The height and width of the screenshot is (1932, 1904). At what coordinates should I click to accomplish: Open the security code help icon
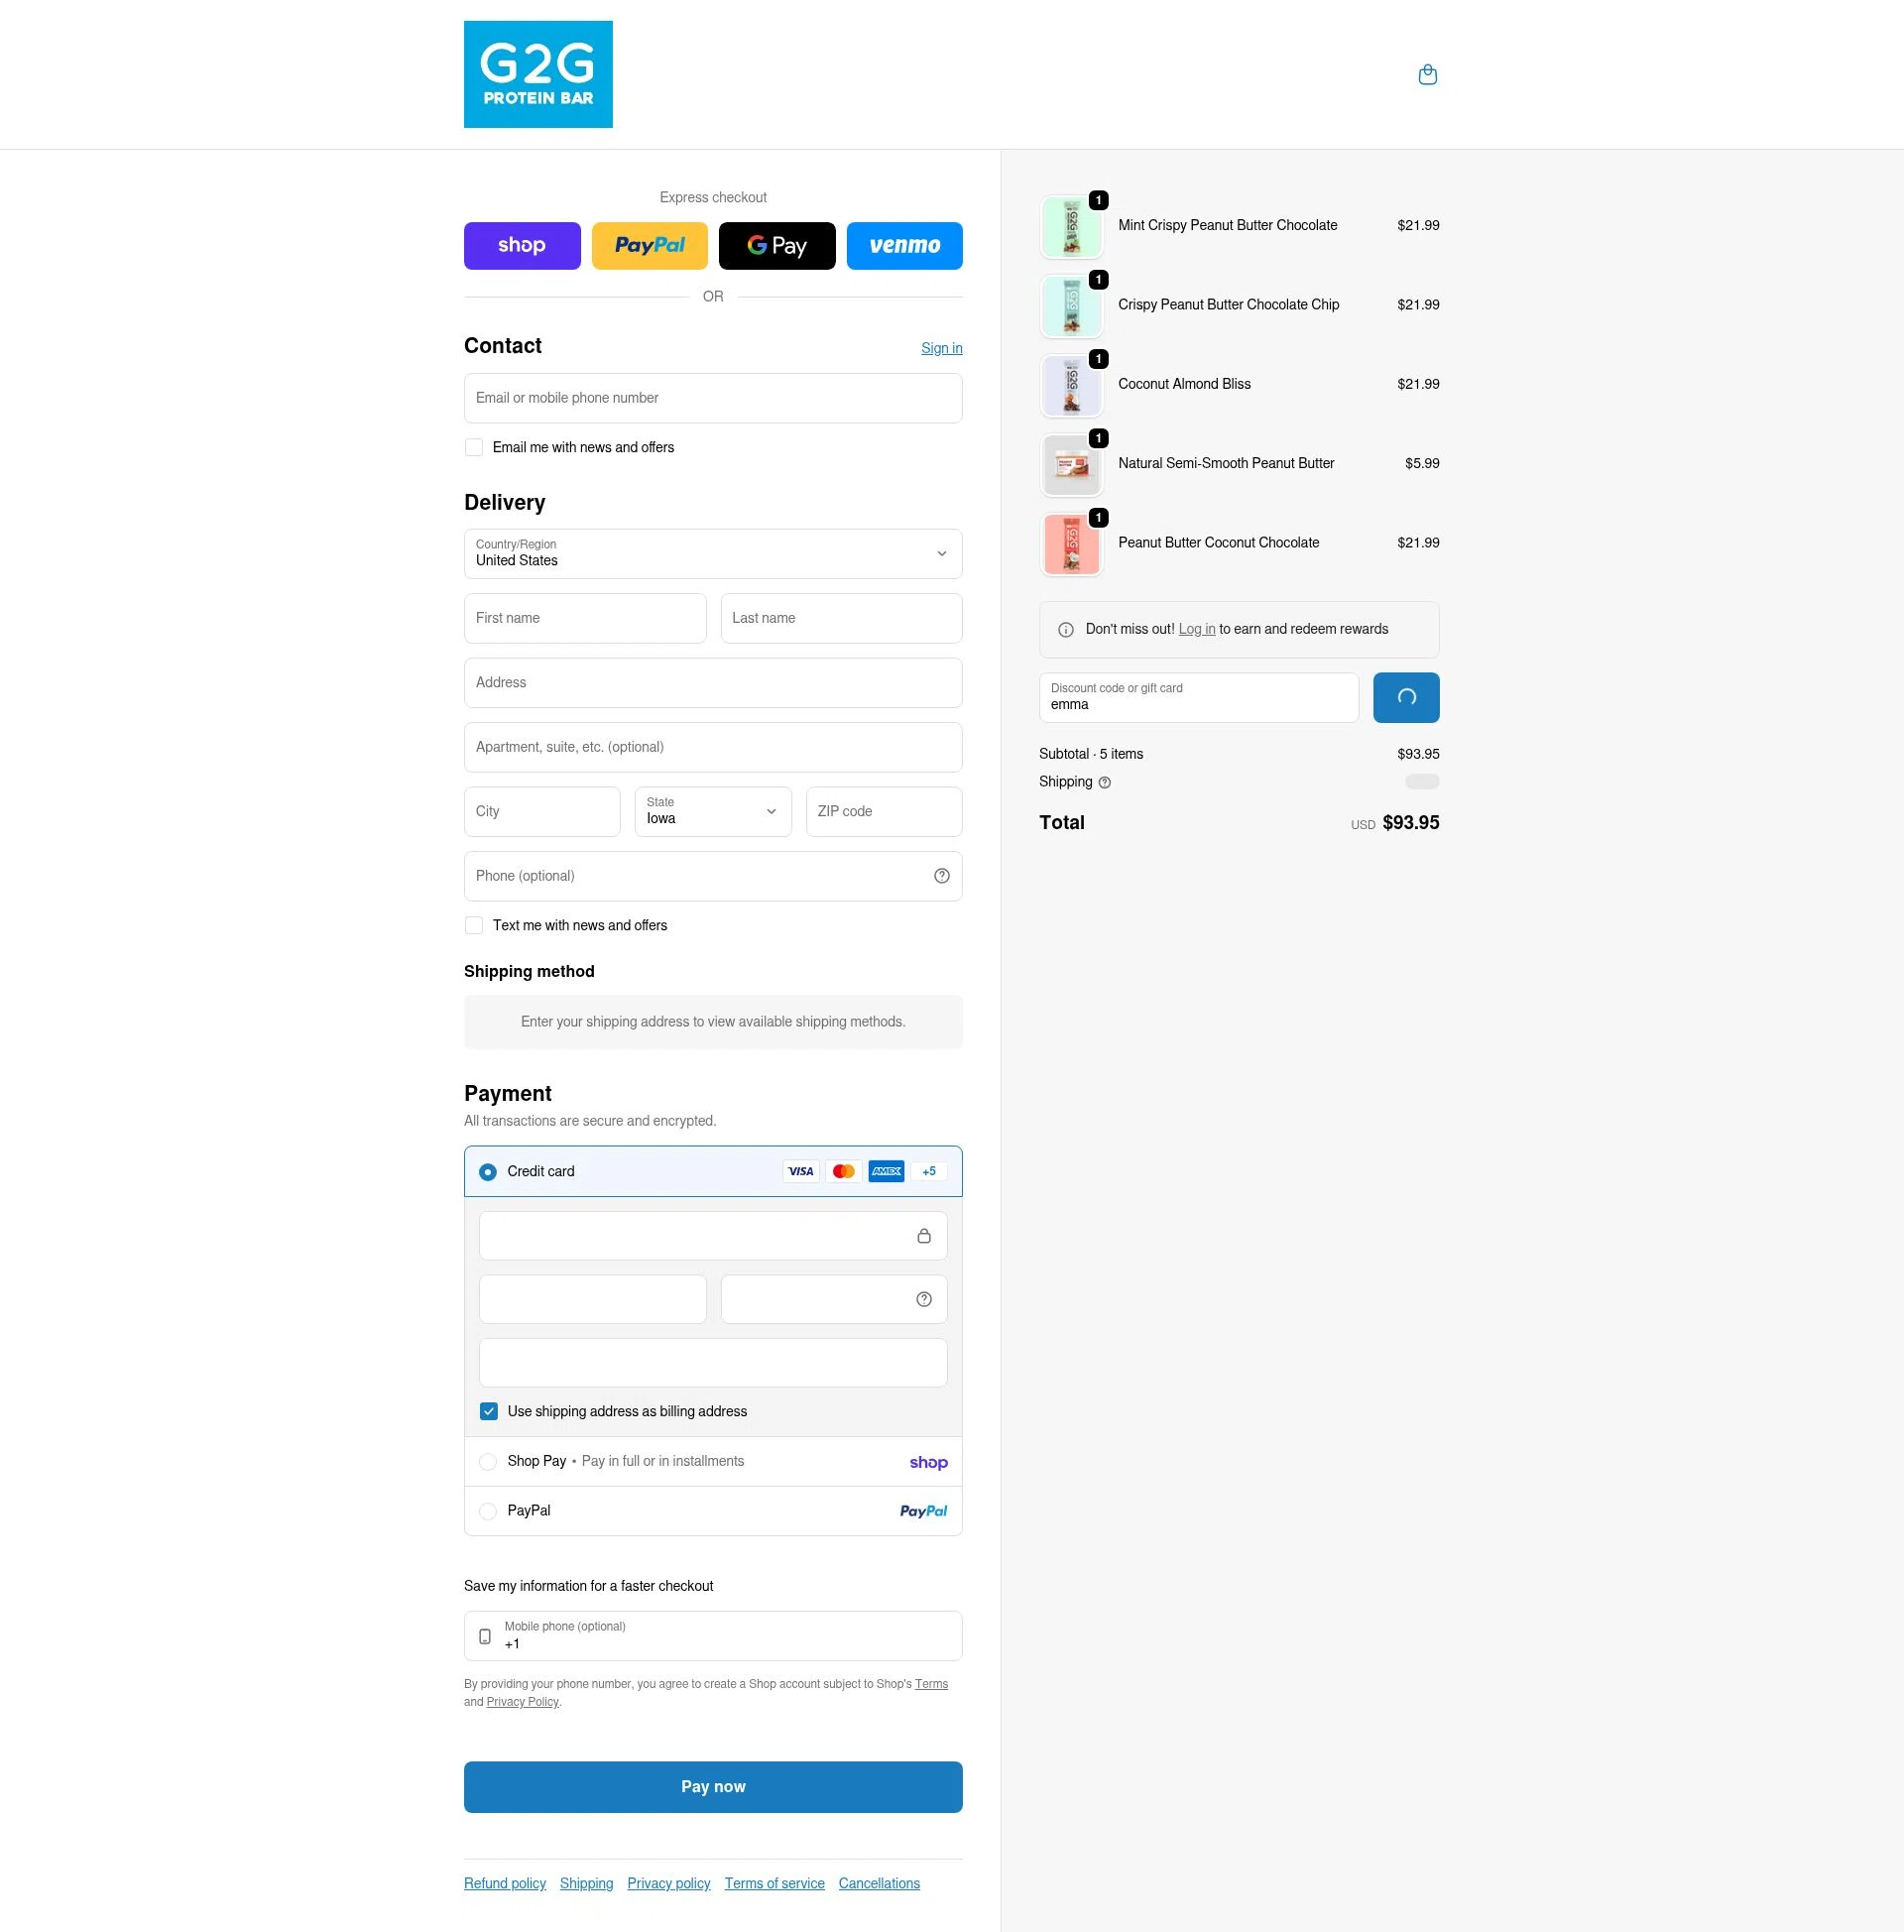coord(922,1299)
